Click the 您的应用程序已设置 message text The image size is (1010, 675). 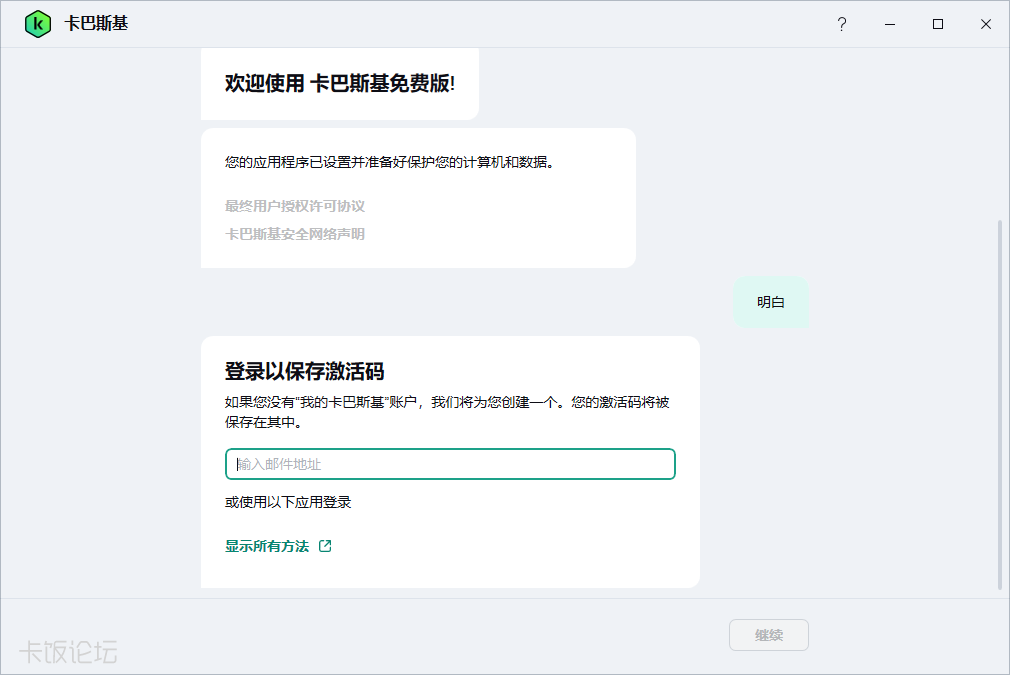(x=390, y=162)
